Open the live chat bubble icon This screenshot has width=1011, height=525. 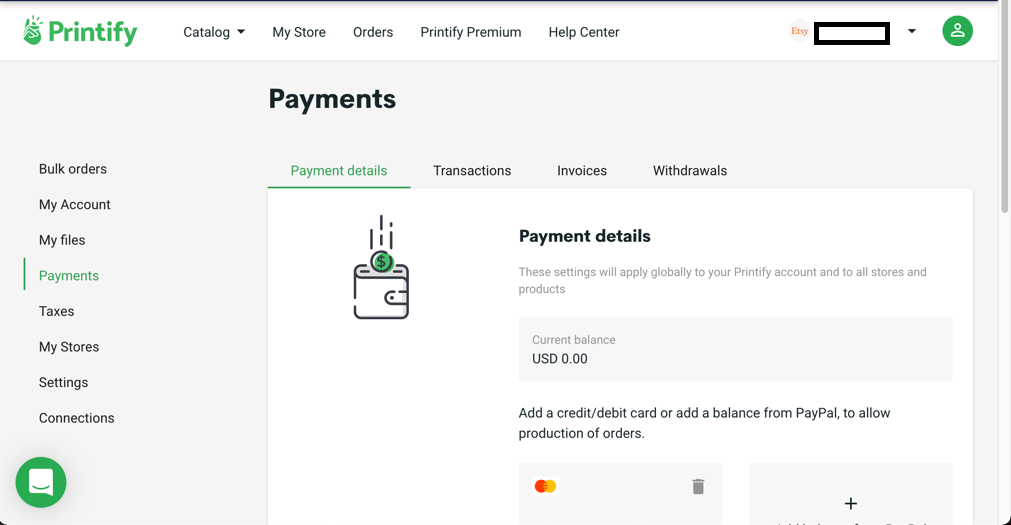[41, 482]
